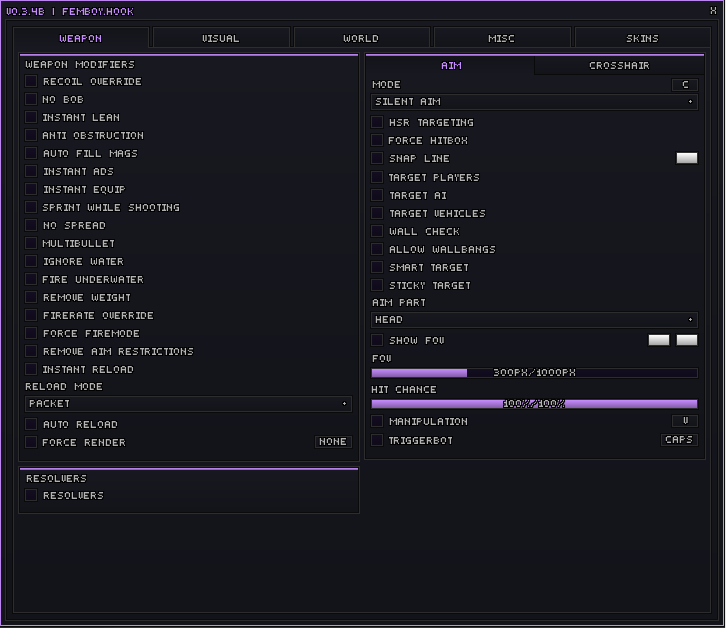Check the Auto Reload option
The height and width of the screenshot is (628, 726).
(31, 424)
